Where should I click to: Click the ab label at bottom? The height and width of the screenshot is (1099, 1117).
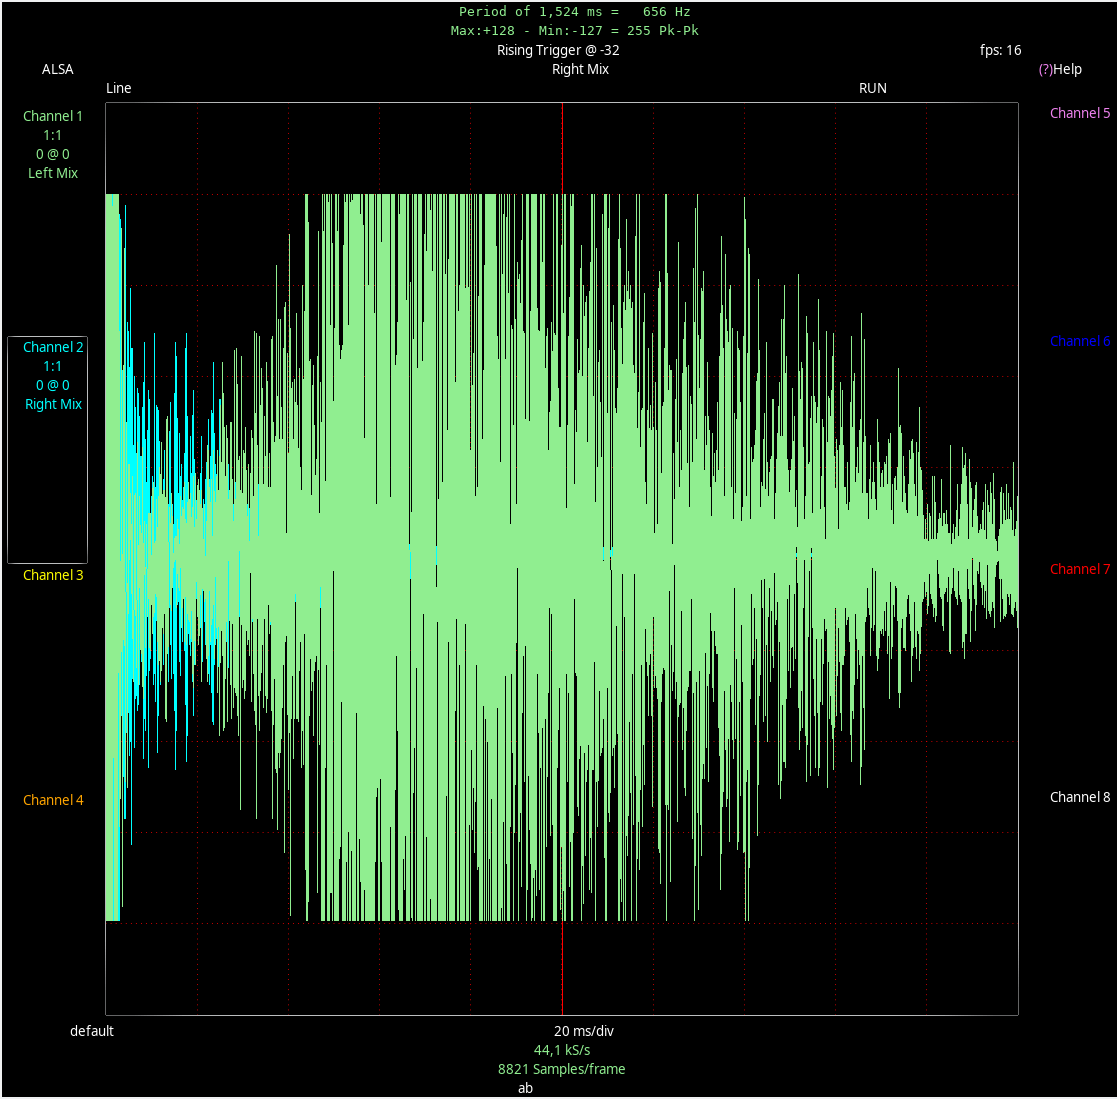point(525,1088)
